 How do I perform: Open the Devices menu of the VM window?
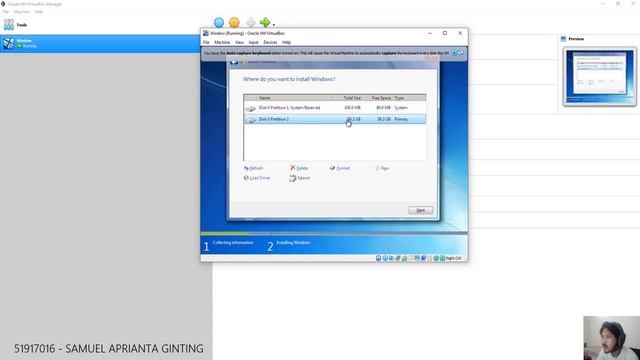270,42
